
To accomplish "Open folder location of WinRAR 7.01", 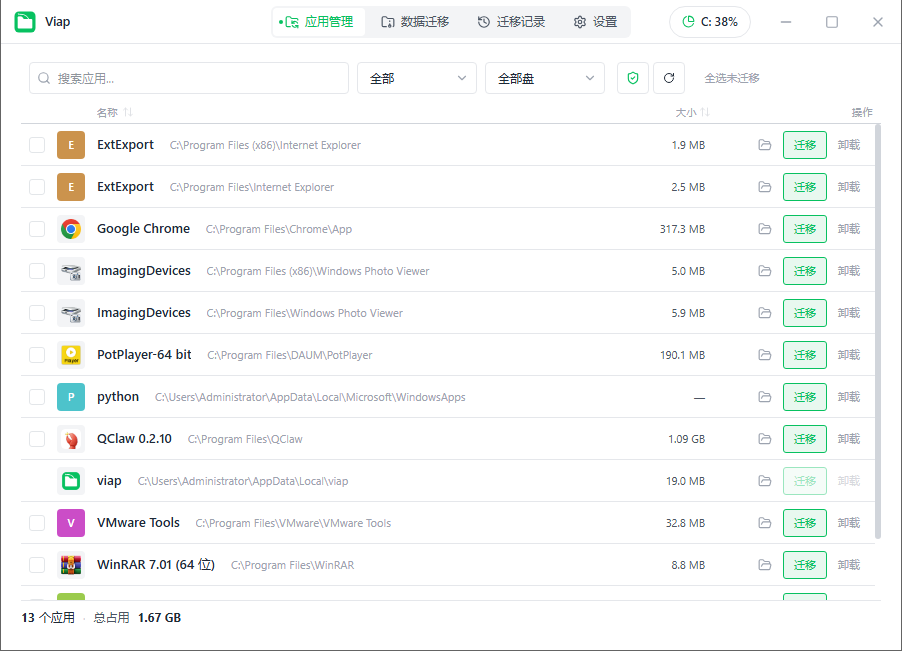I will [x=765, y=565].
